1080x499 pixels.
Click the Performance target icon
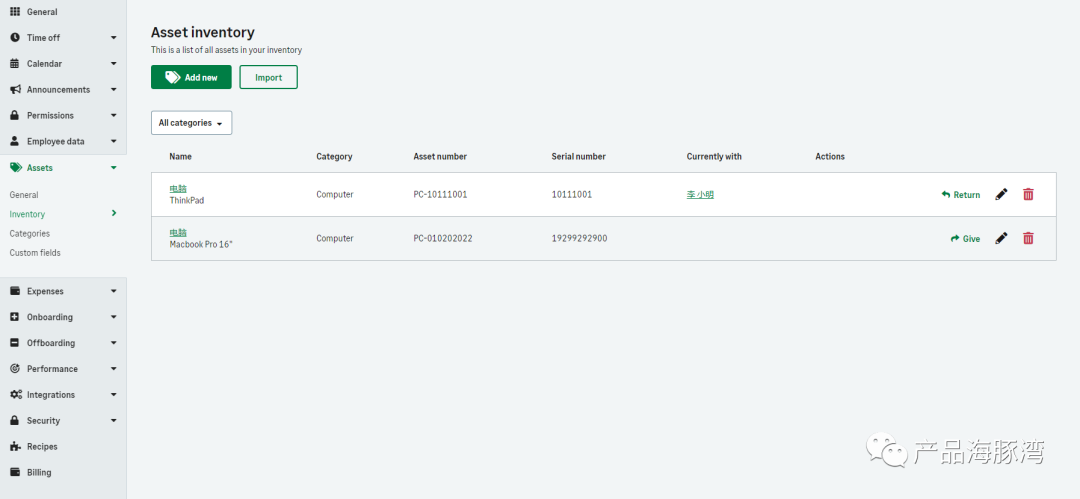click(15, 369)
